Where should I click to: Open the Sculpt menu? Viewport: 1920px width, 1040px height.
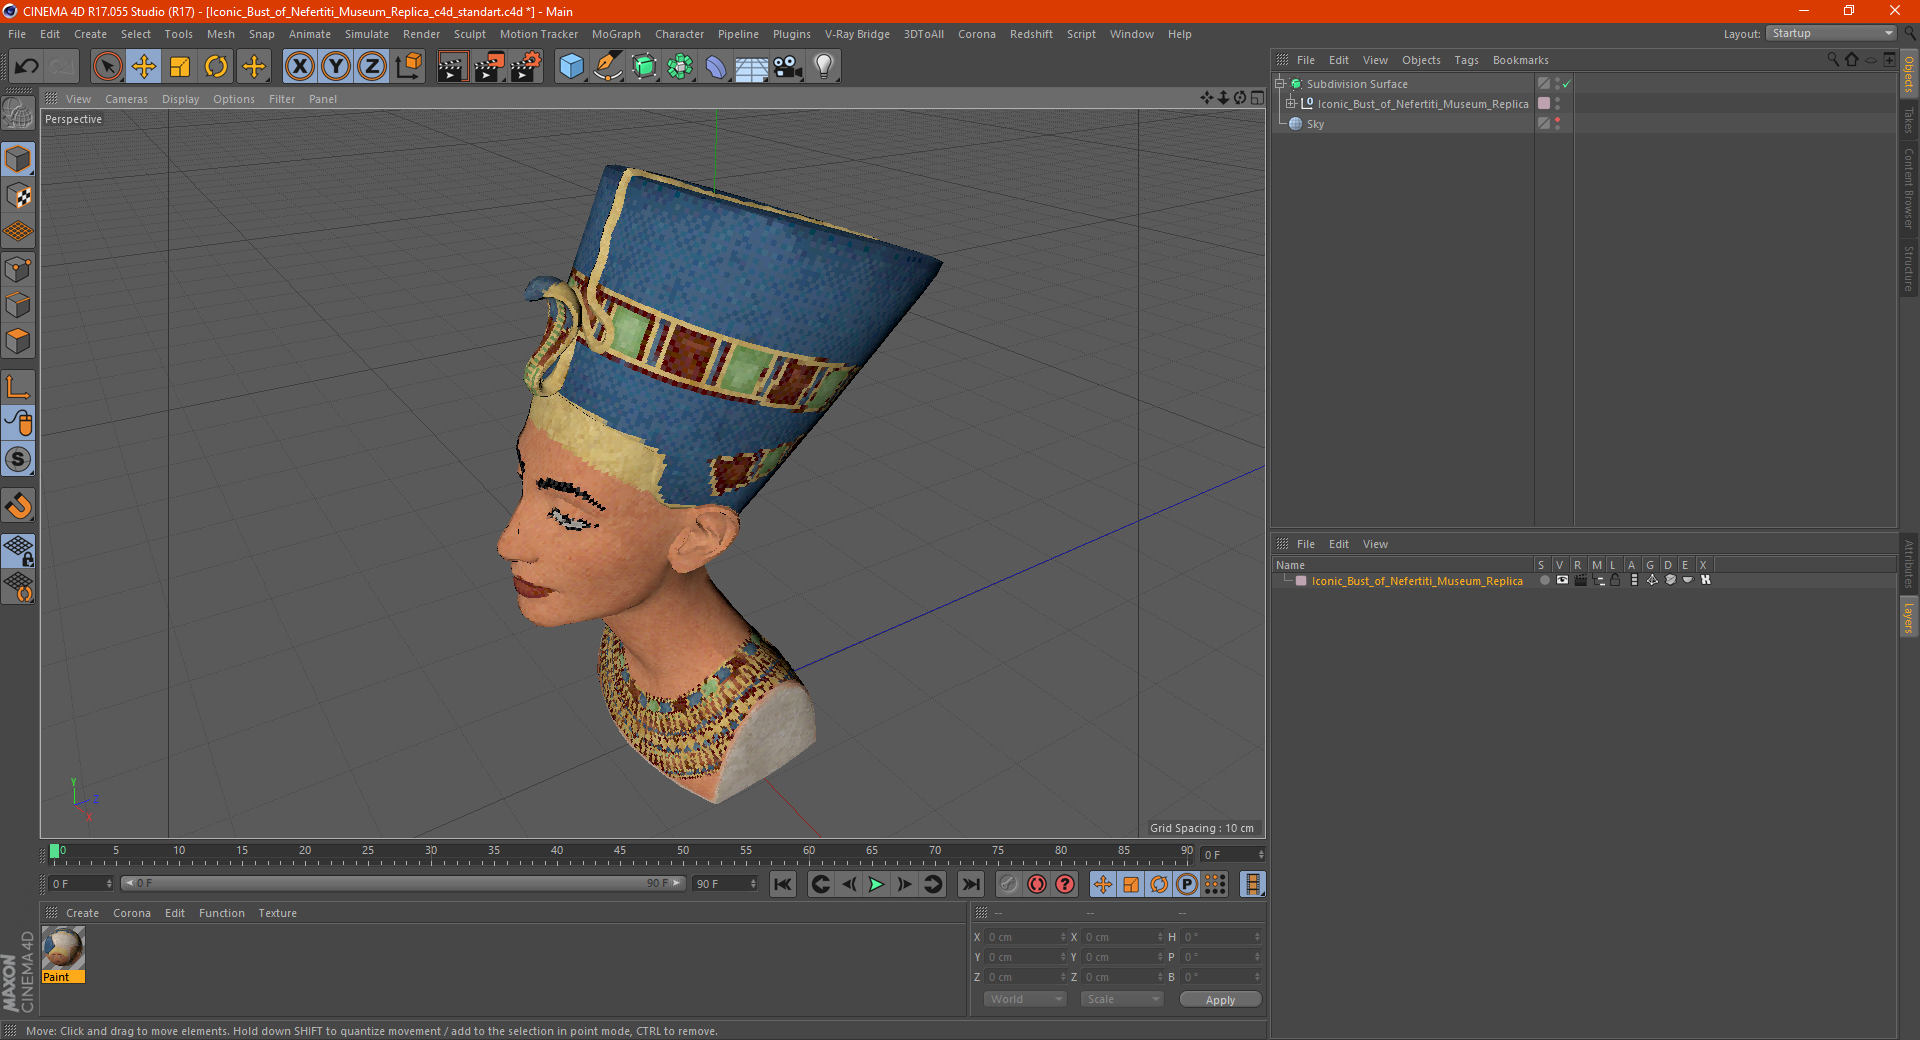(469, 34)
